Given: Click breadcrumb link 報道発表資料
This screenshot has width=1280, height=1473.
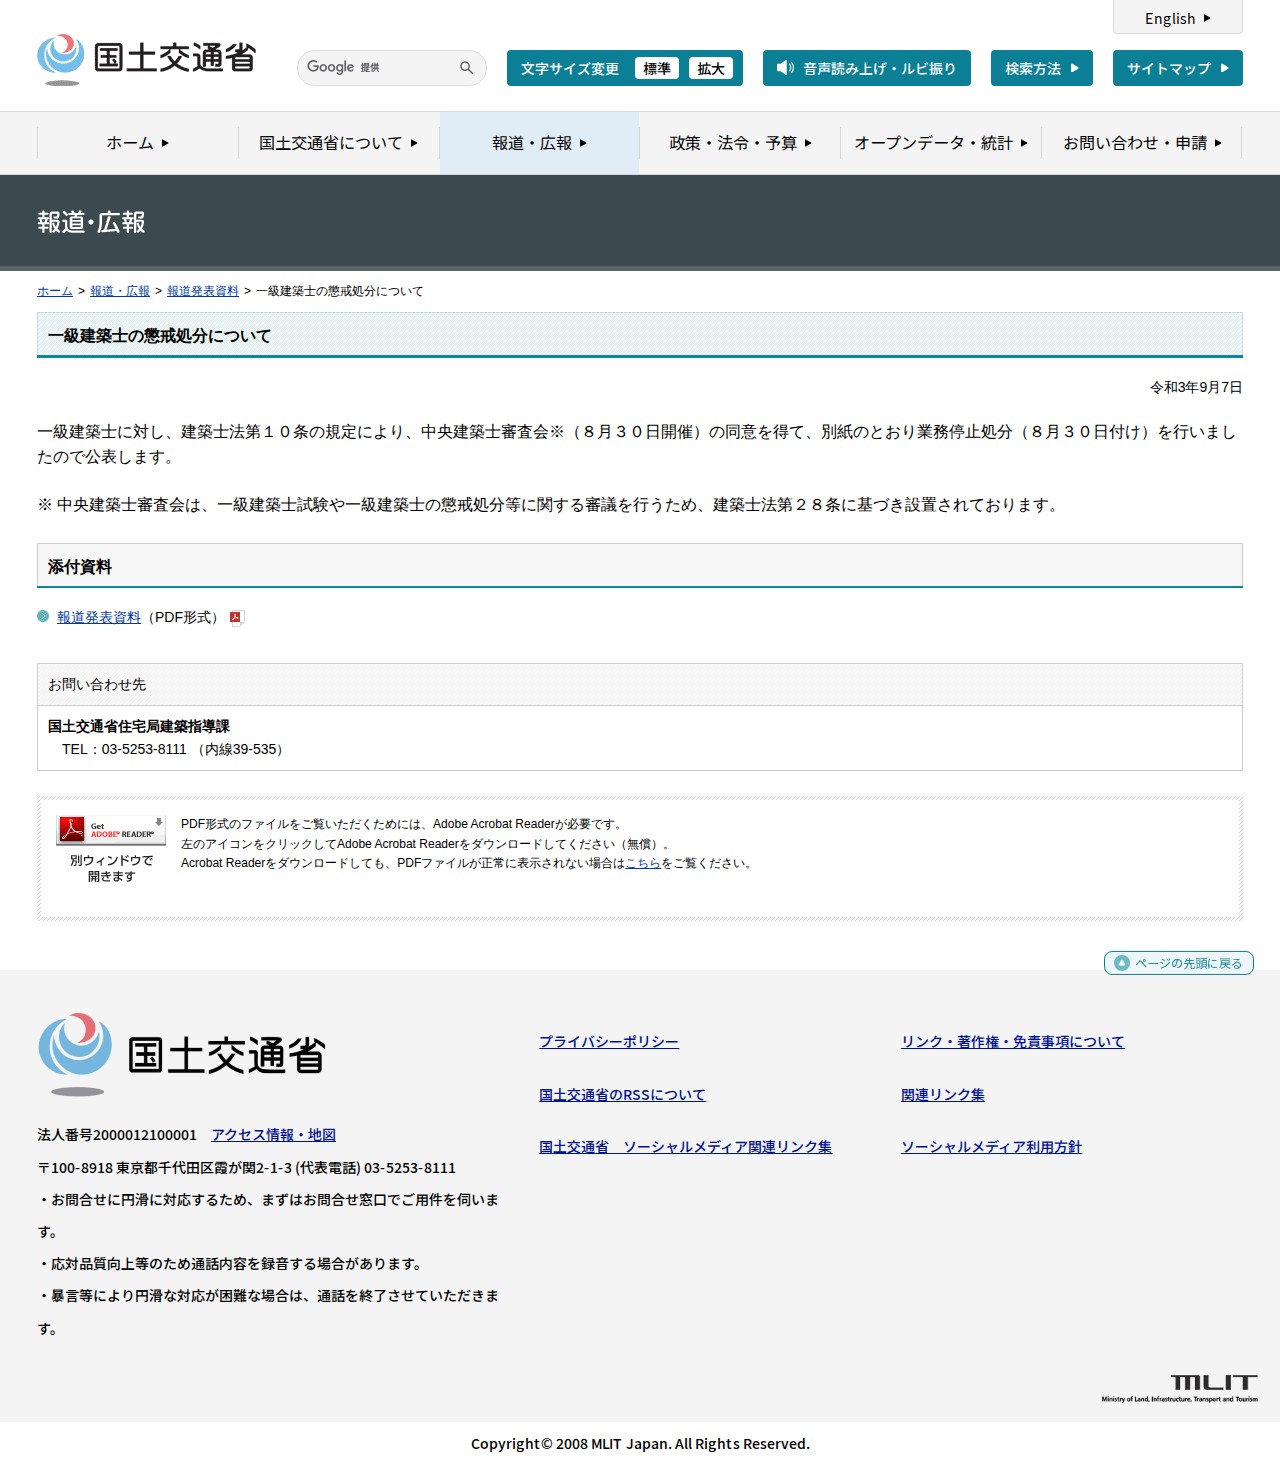Looking at the screenshot, I should coord(203,291).
